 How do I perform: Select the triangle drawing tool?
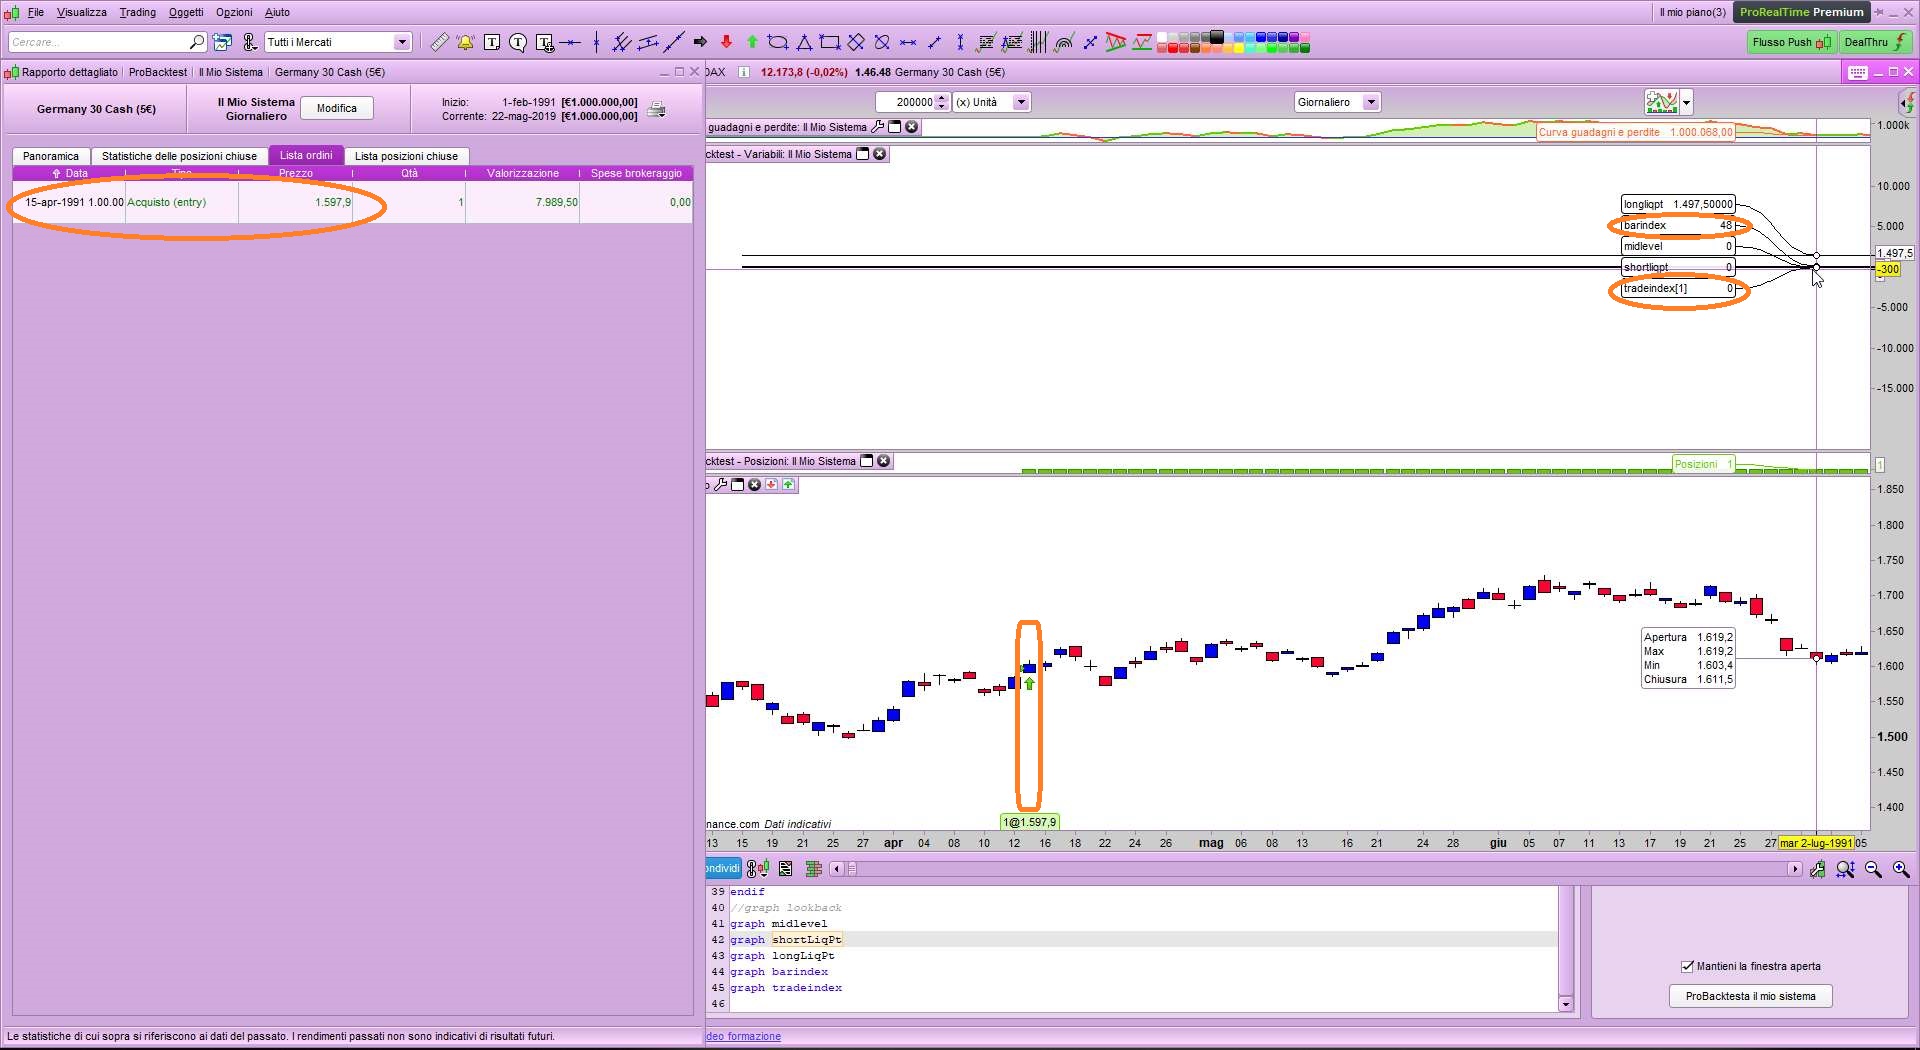click(804, 42)
